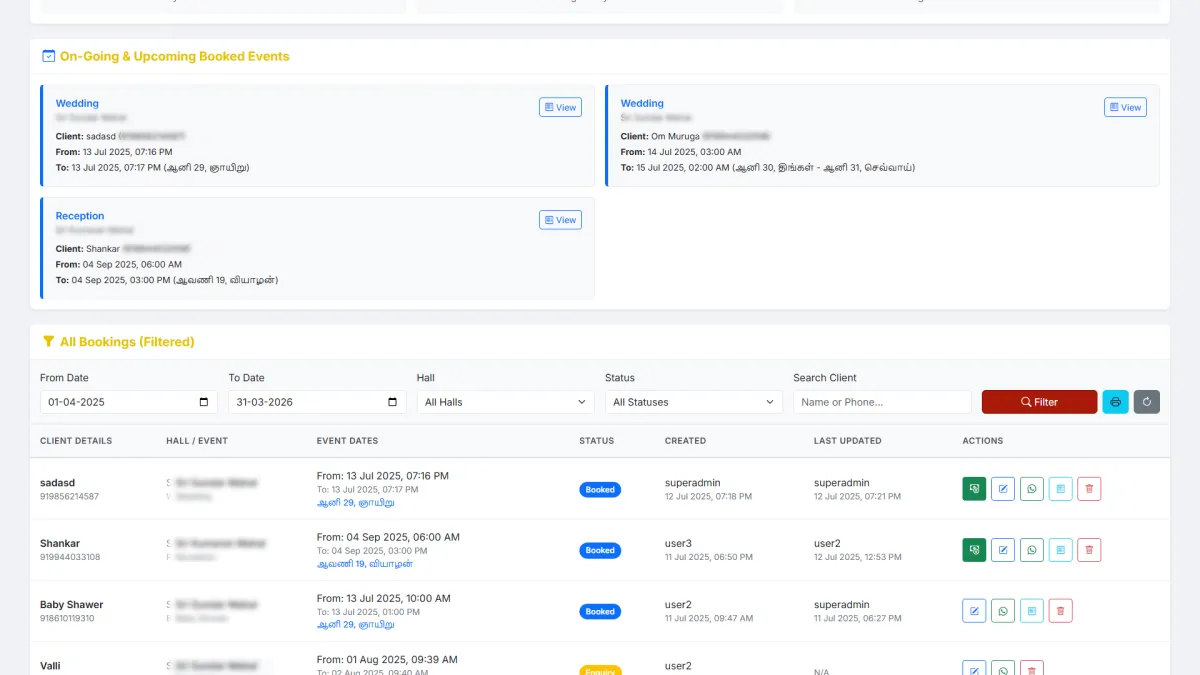Click client name Valli in table

pyautogui.click(x=50, y=665)
